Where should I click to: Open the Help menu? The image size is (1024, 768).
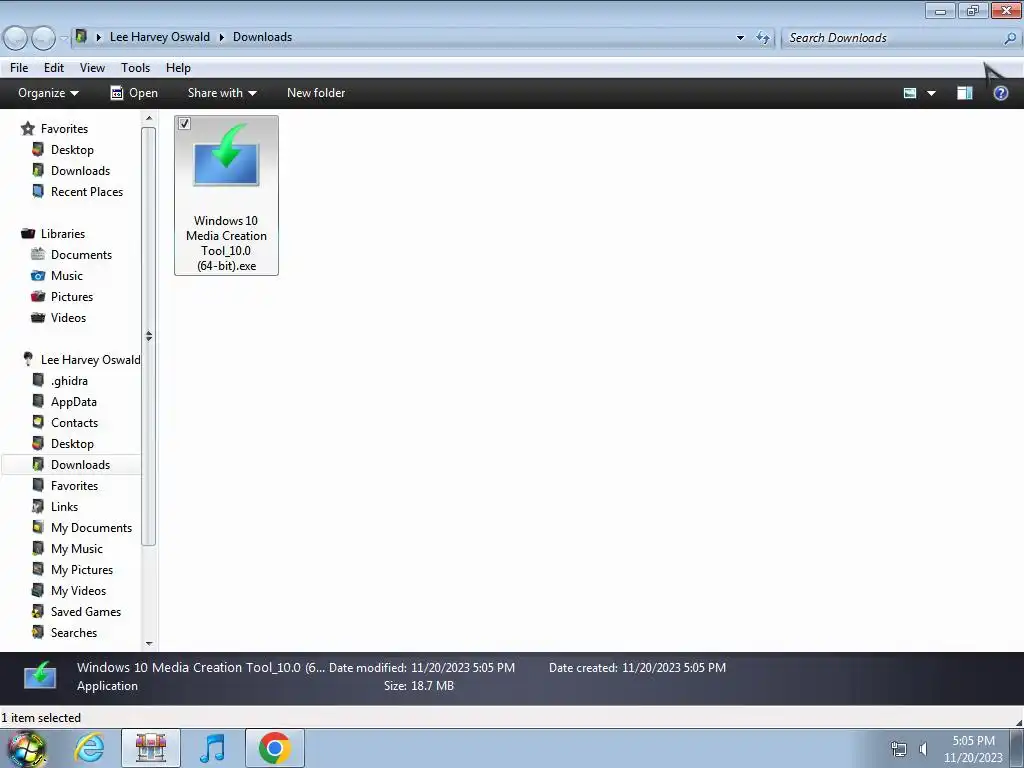pyautogui.click(x=178, y=68)
